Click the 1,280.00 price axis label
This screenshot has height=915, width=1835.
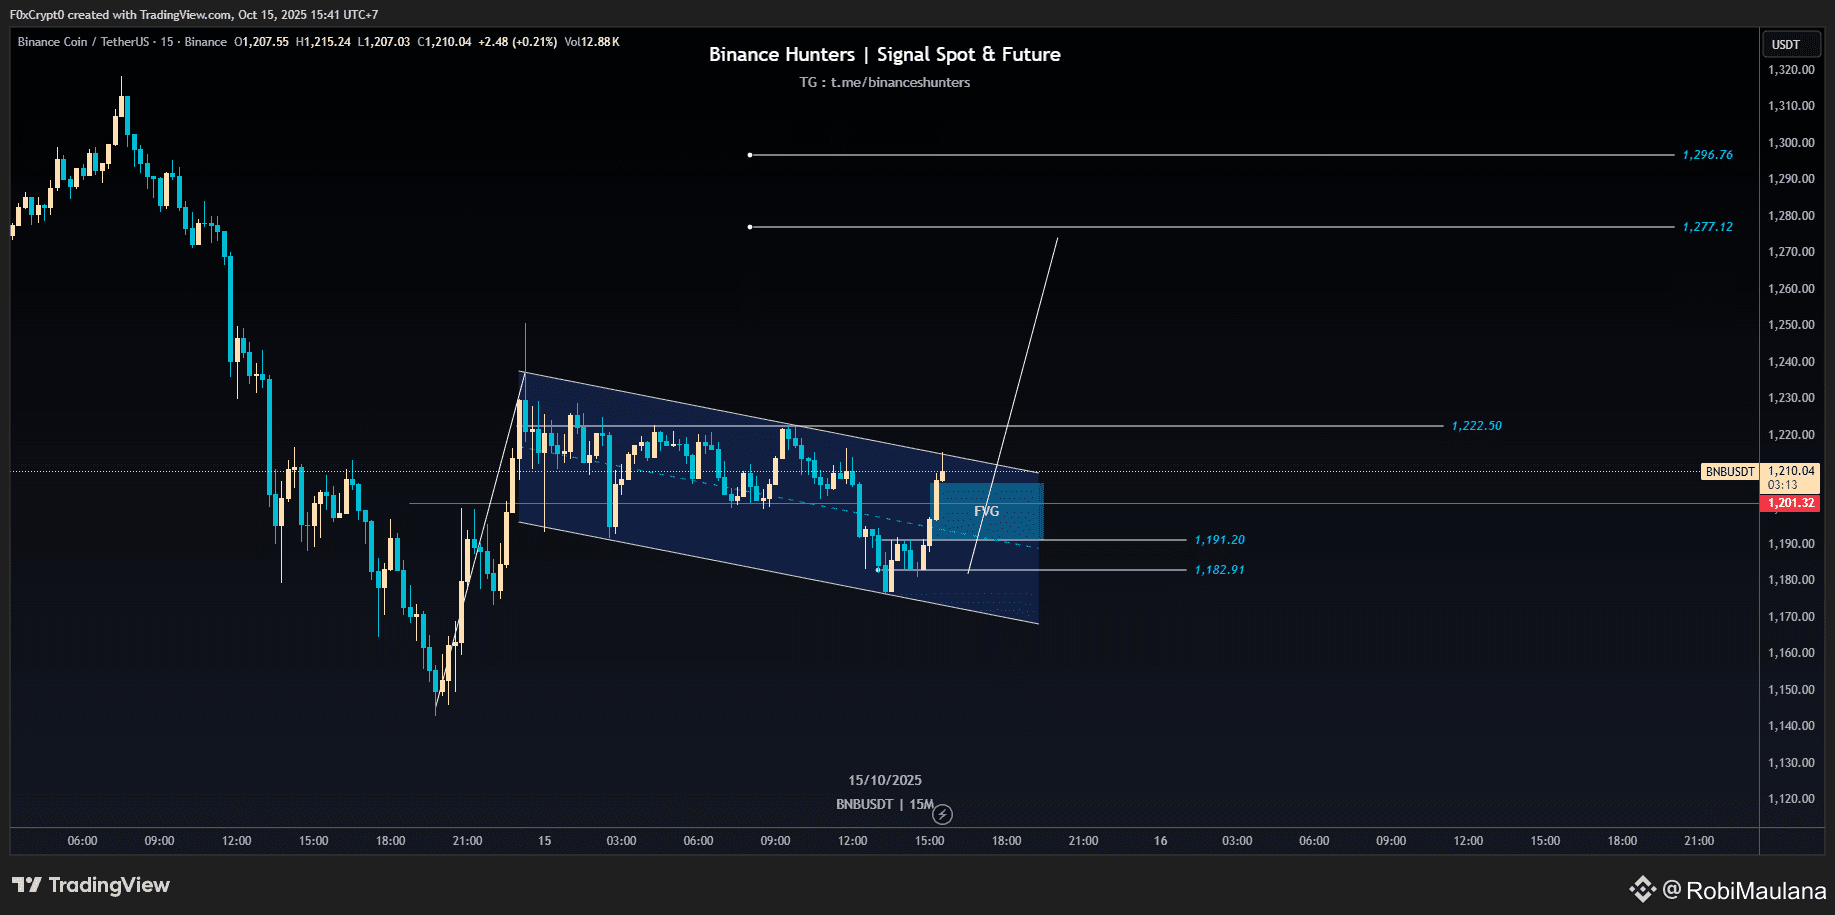(1791, 216)
